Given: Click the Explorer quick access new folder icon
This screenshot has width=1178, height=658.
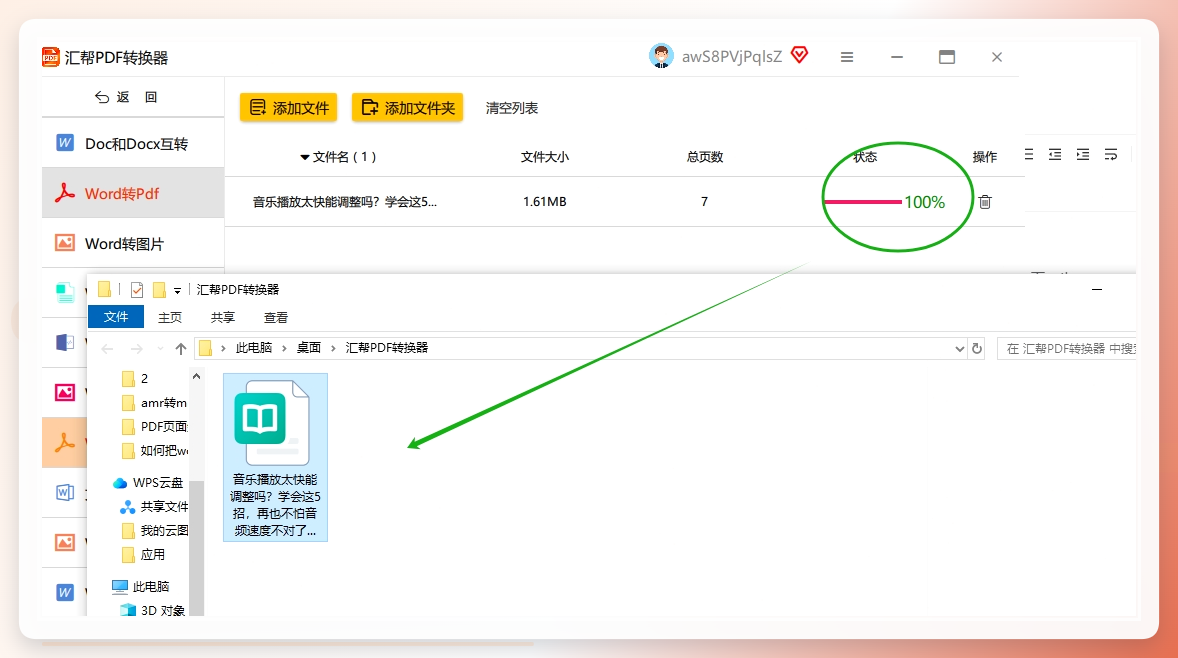Looking at the screenshot, I should click(159, 290).
